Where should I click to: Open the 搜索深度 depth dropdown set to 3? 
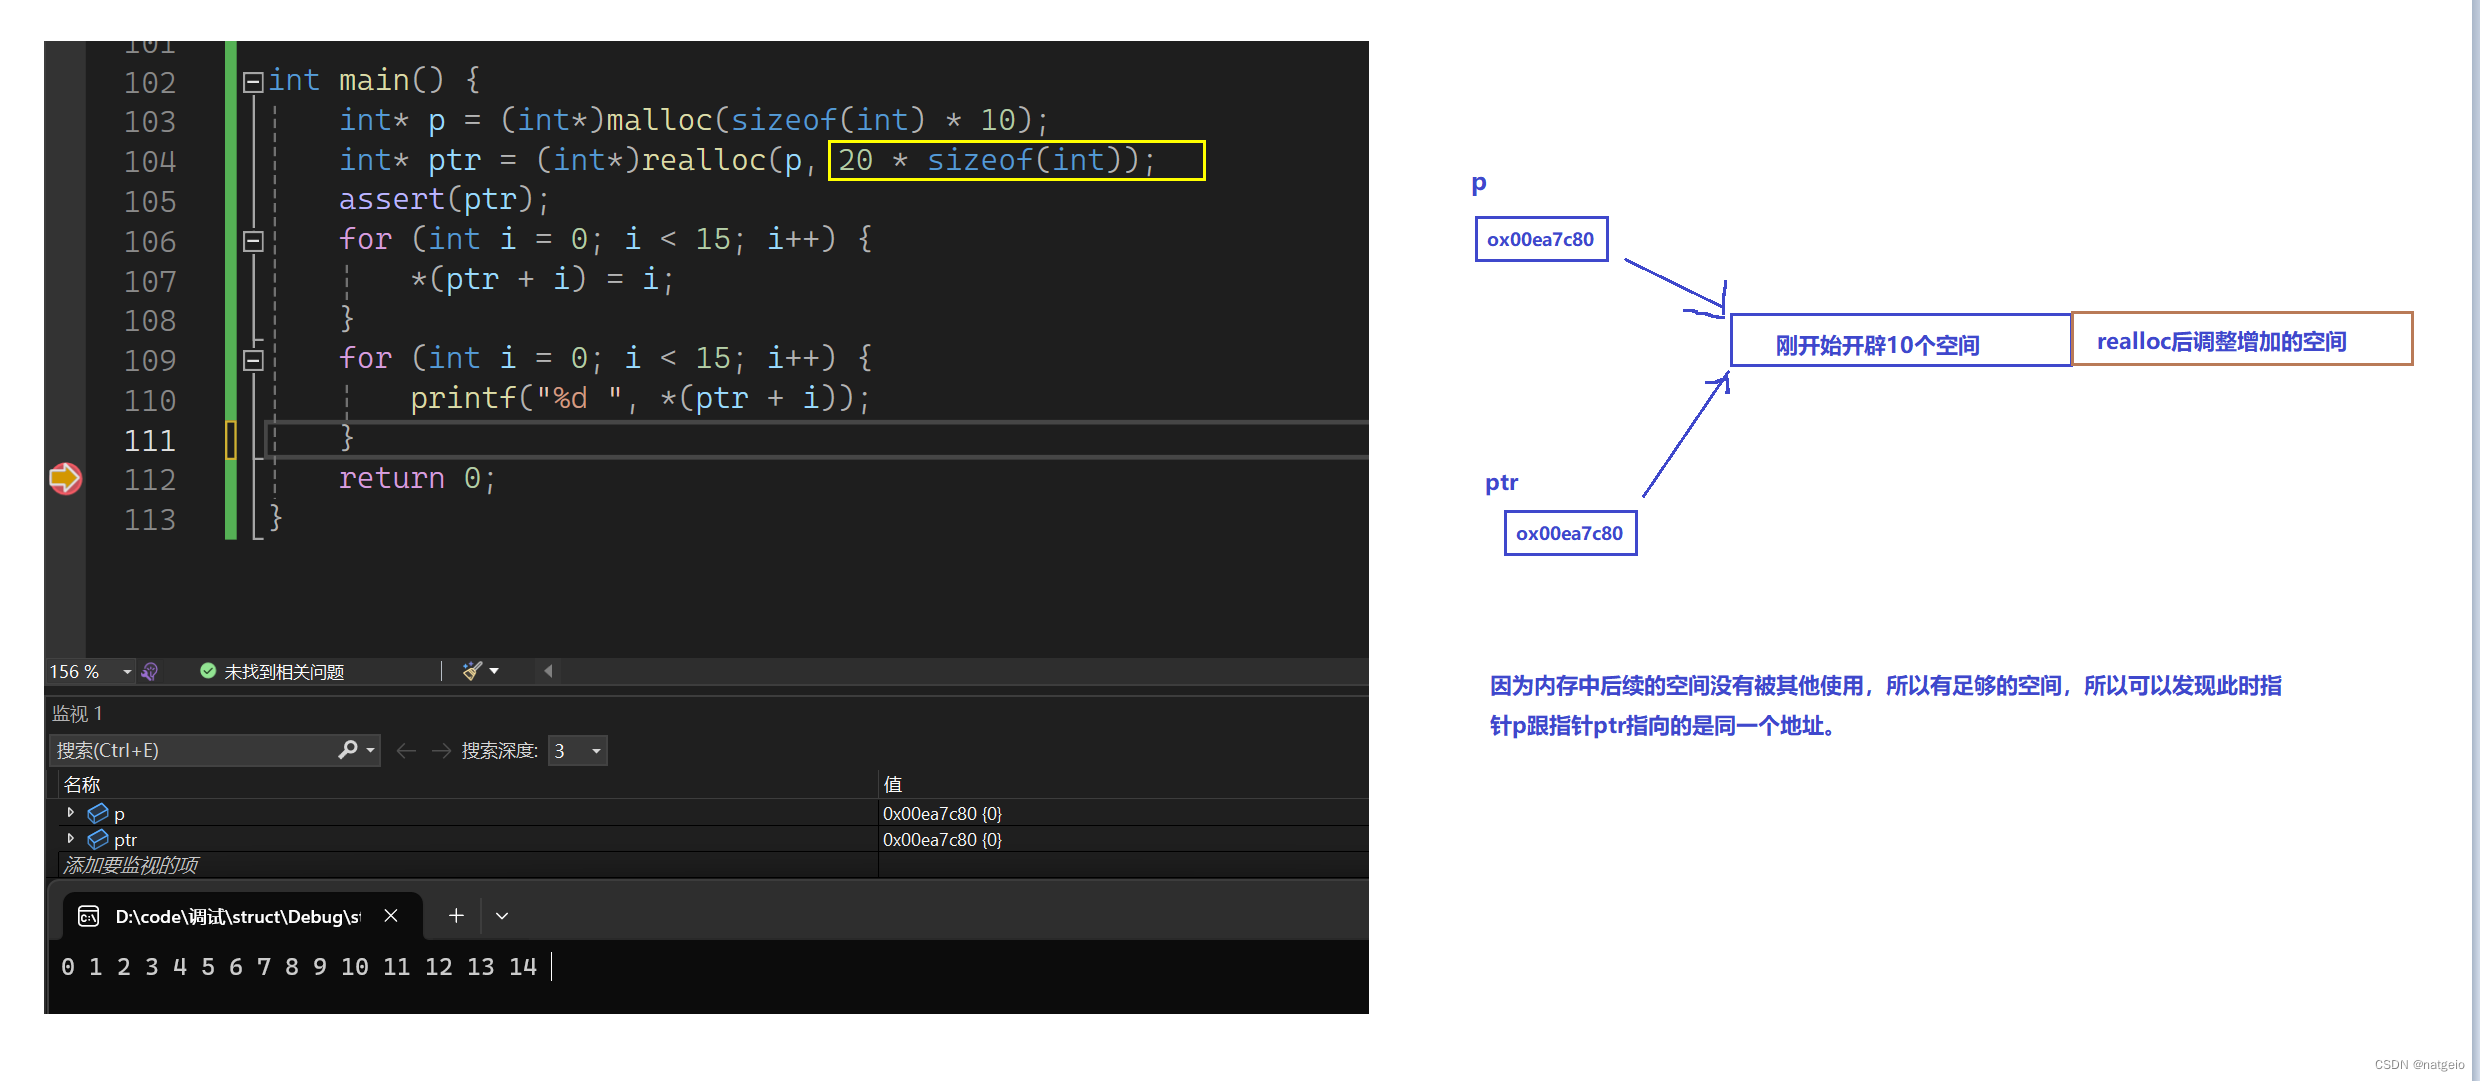click(x=577, y=750)
